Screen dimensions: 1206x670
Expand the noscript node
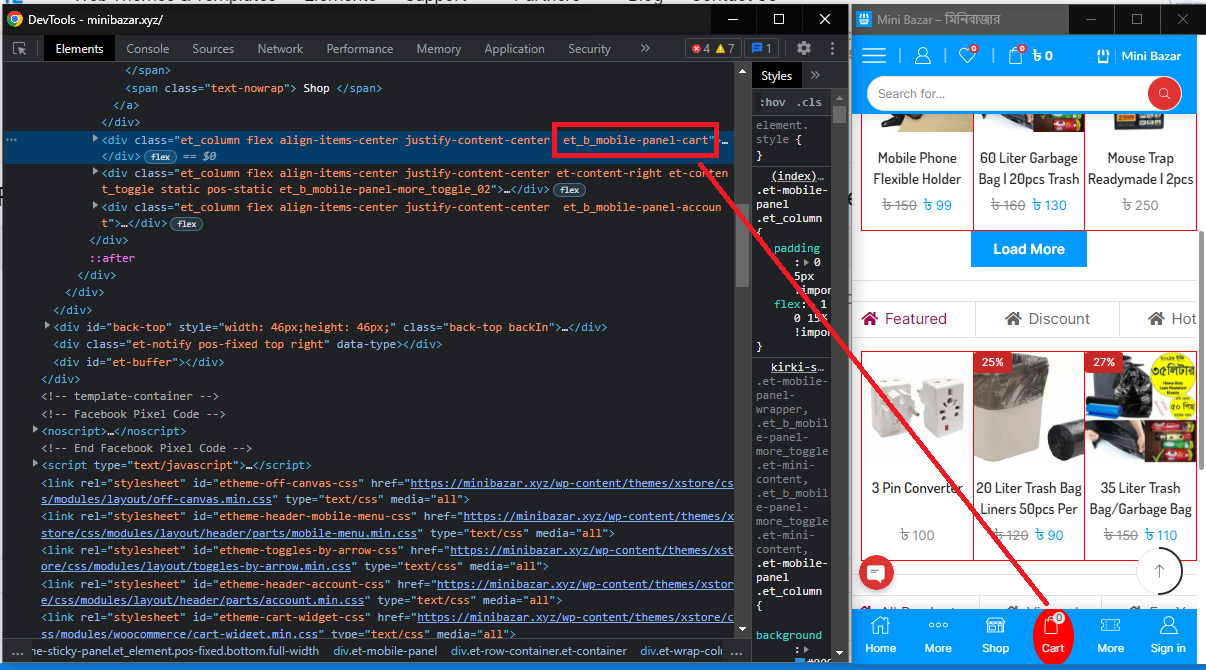point(35,430)
